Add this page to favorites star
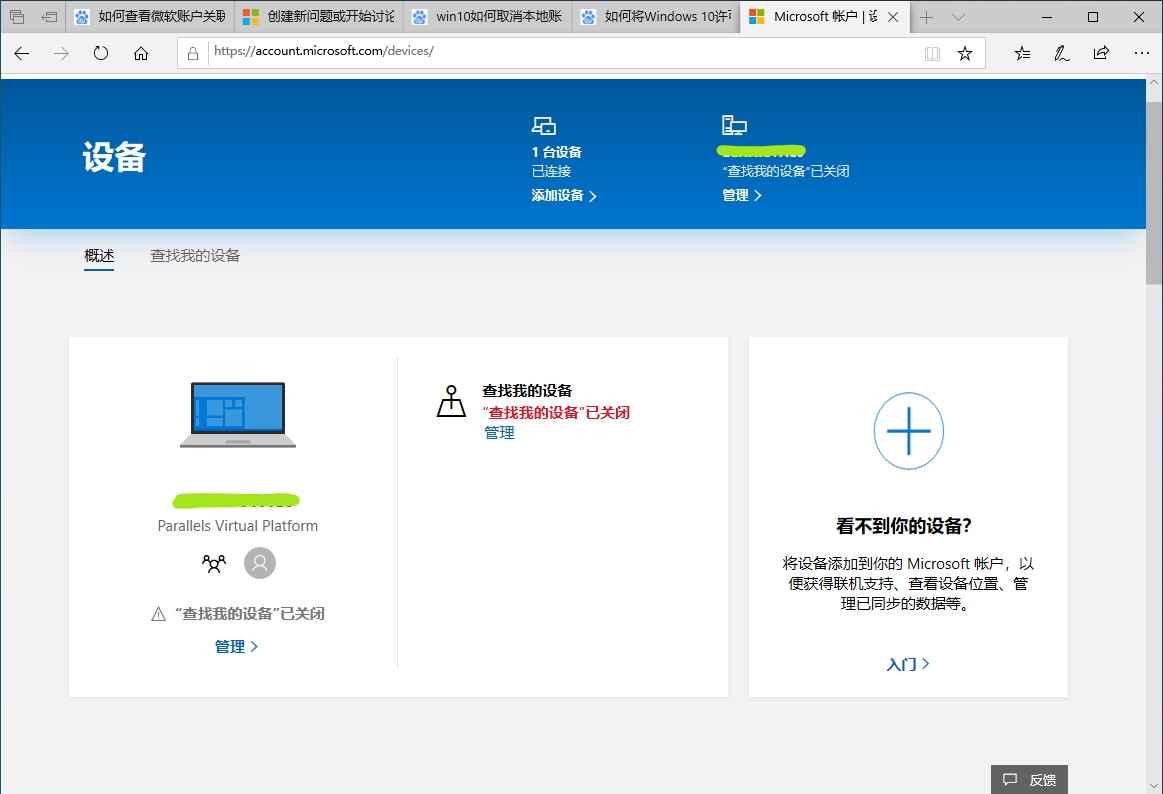Screen dimensions: 1163x794 click(x=964, y=53)
